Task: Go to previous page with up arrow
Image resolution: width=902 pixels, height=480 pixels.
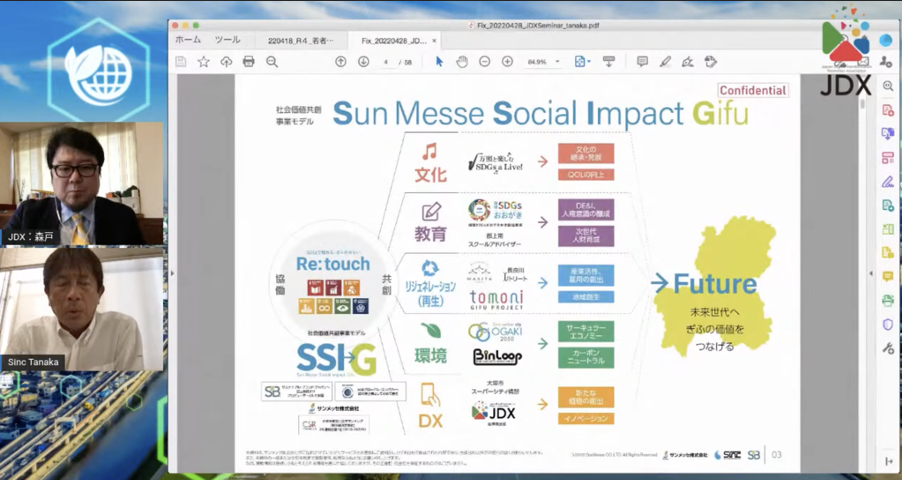Action: [341, 62]
